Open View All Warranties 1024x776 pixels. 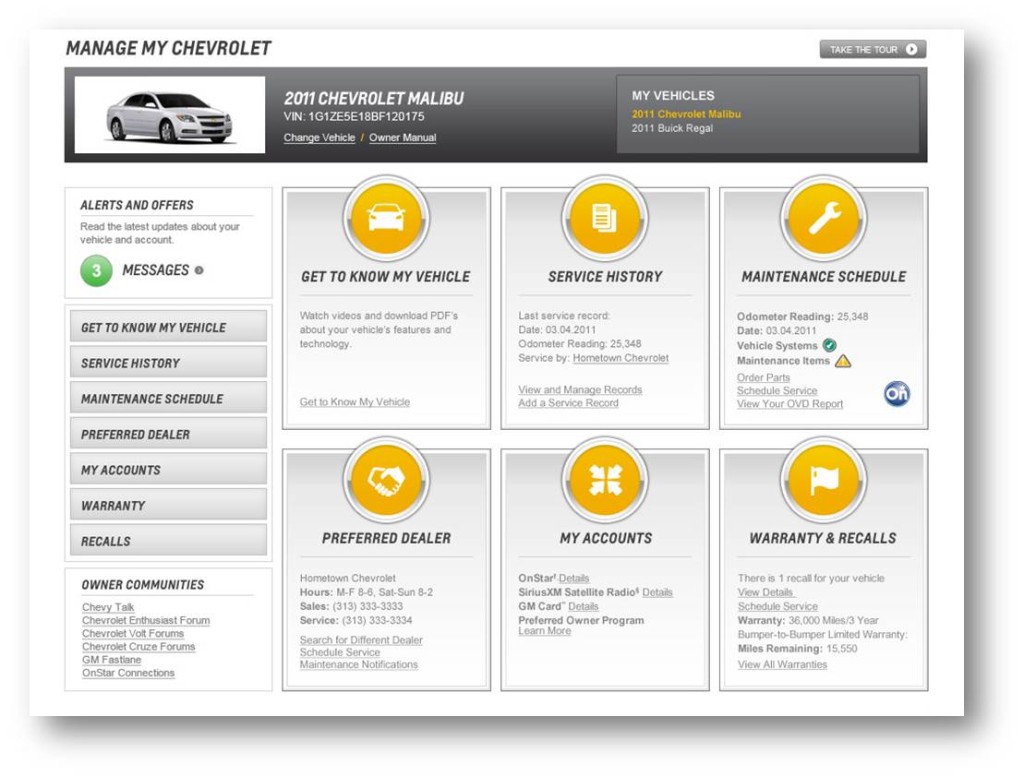click(782, 664)
